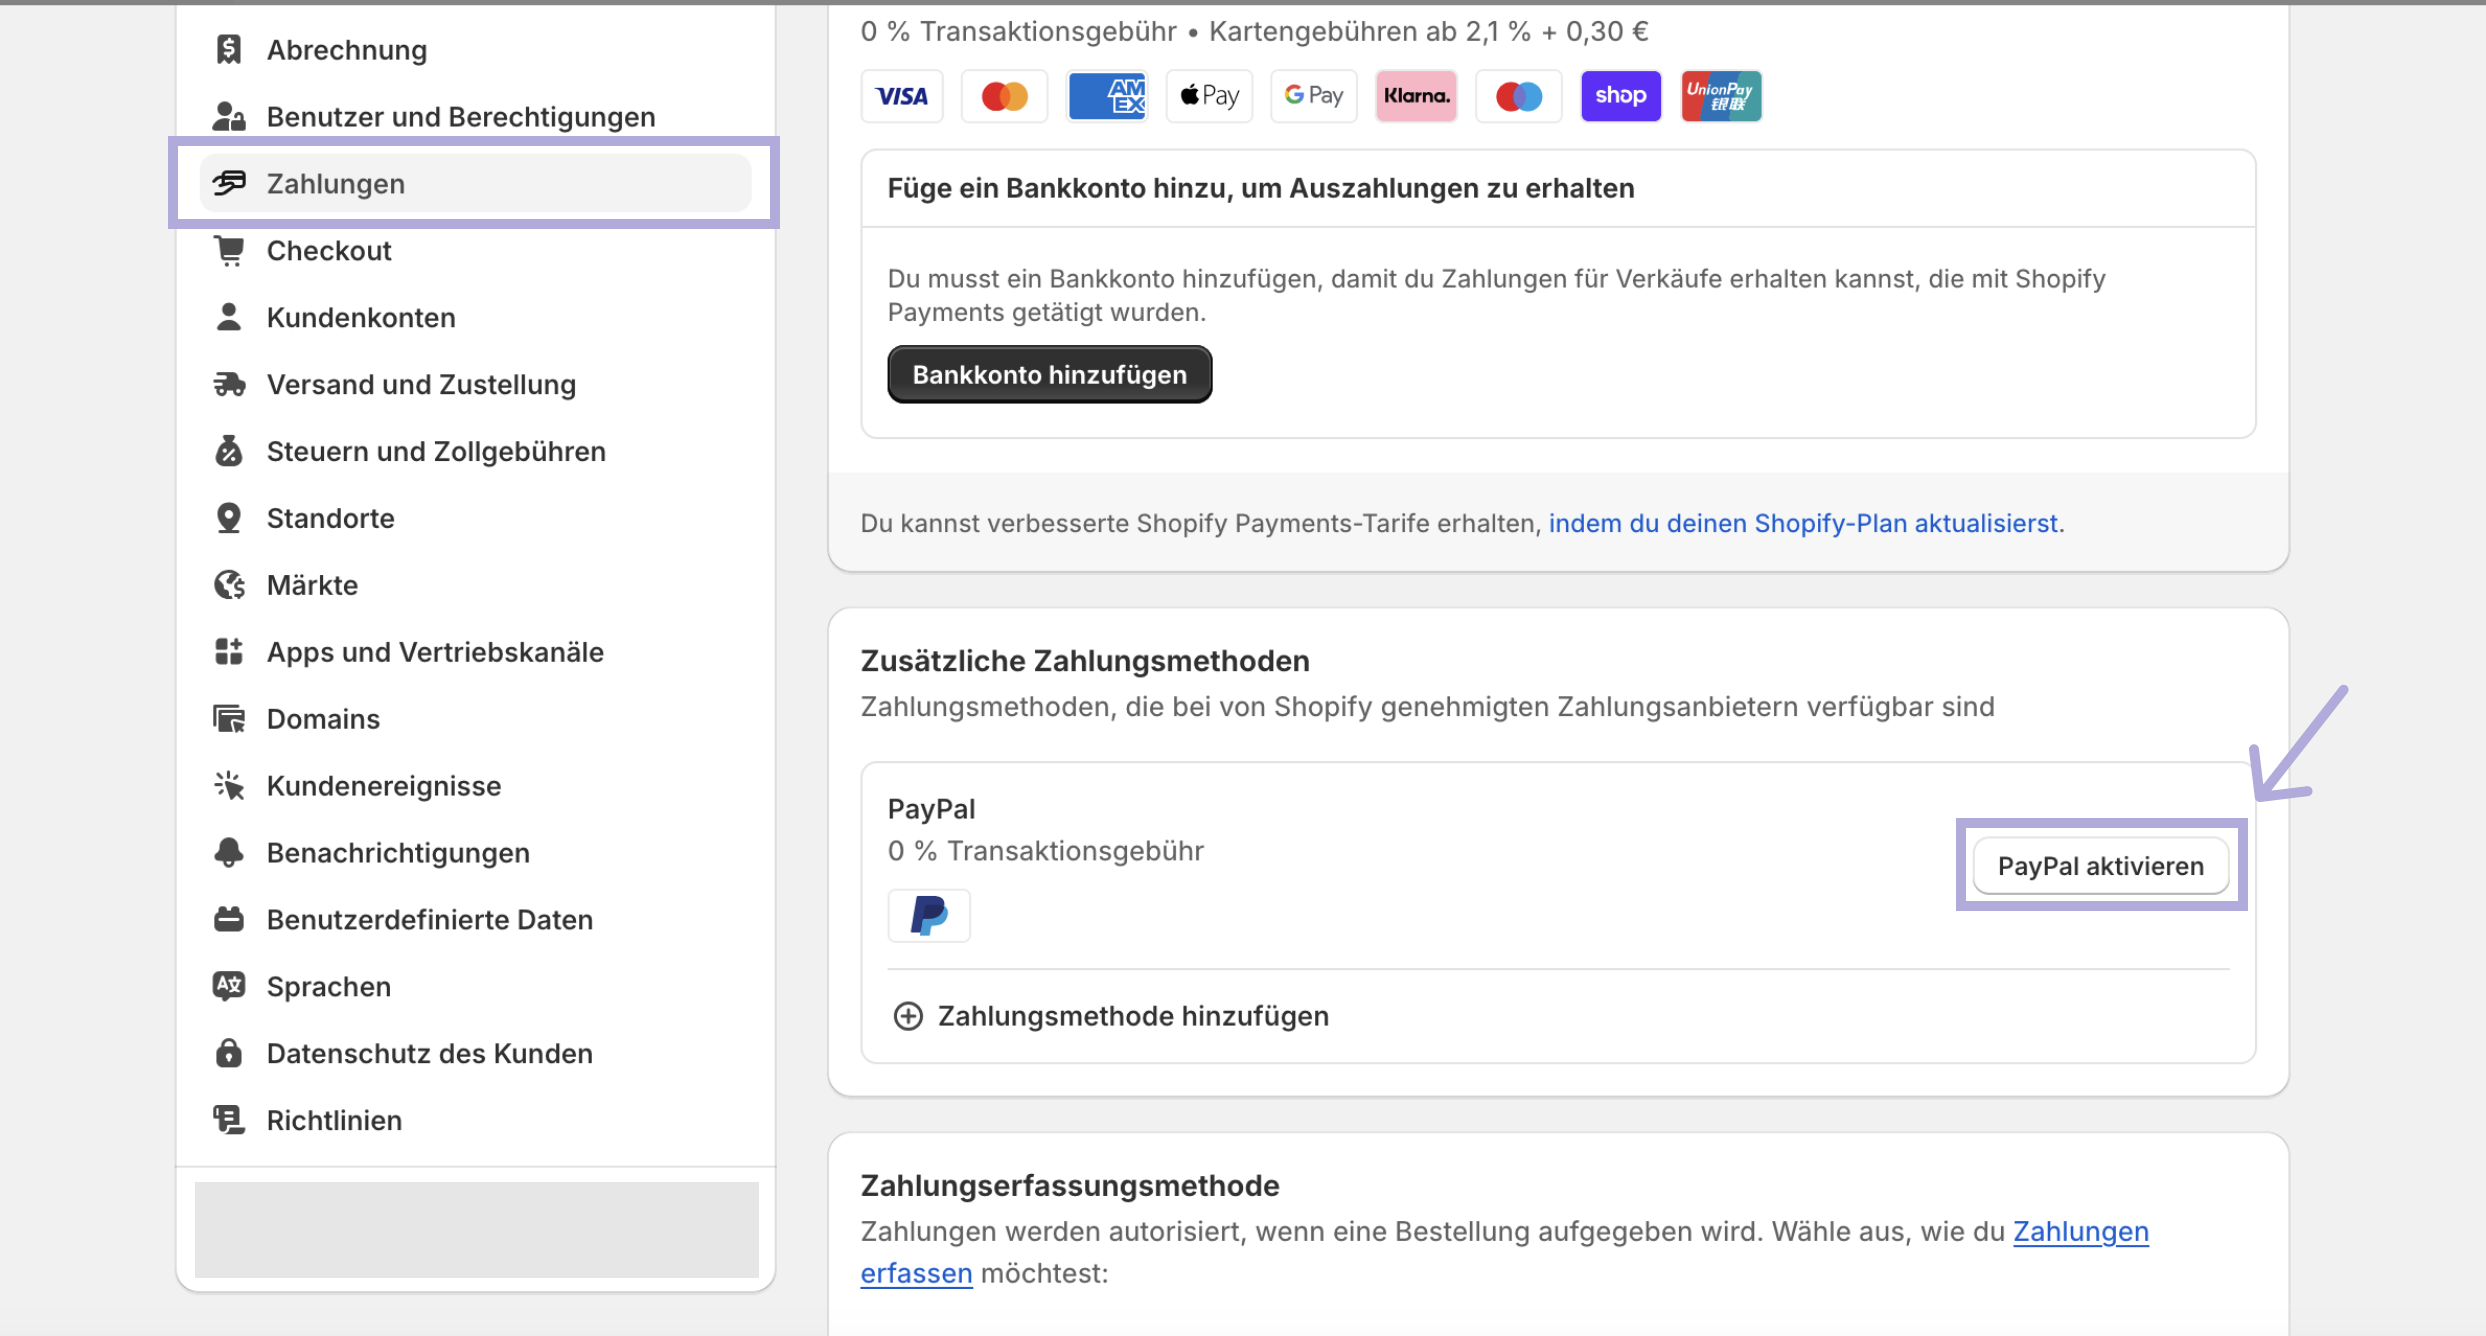Follow the Shopify-Plan aktualisierst link
The image size is (2486, 1336).
pos(1803,523)
